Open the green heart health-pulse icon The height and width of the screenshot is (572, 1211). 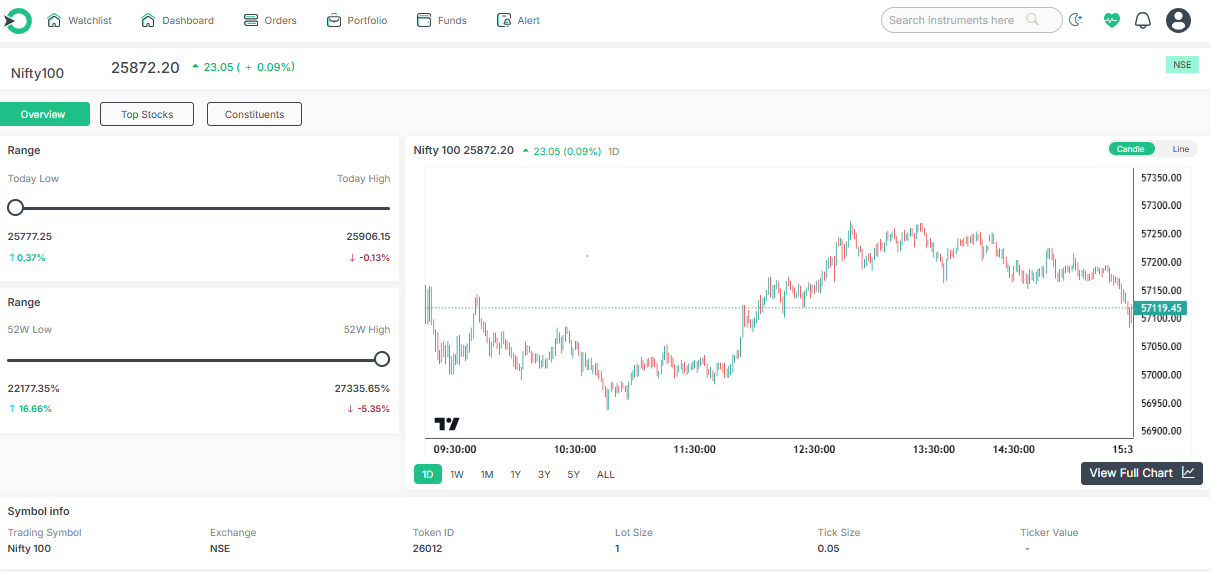1112,20
